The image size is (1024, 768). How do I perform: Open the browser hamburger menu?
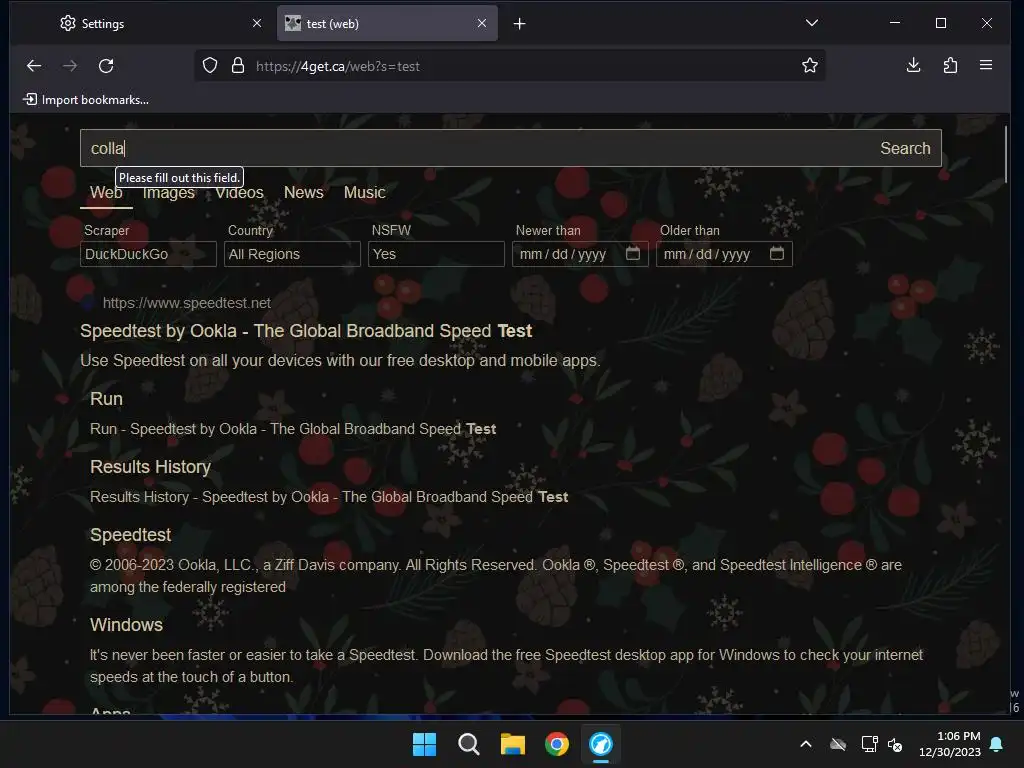(986, 65)
